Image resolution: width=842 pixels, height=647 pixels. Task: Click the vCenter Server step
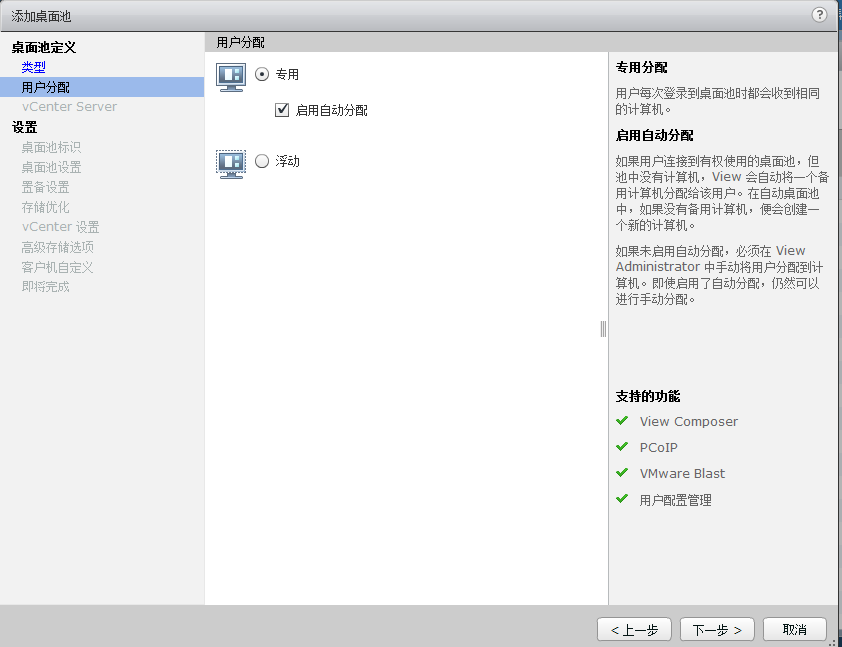click(x=69, y=107)
